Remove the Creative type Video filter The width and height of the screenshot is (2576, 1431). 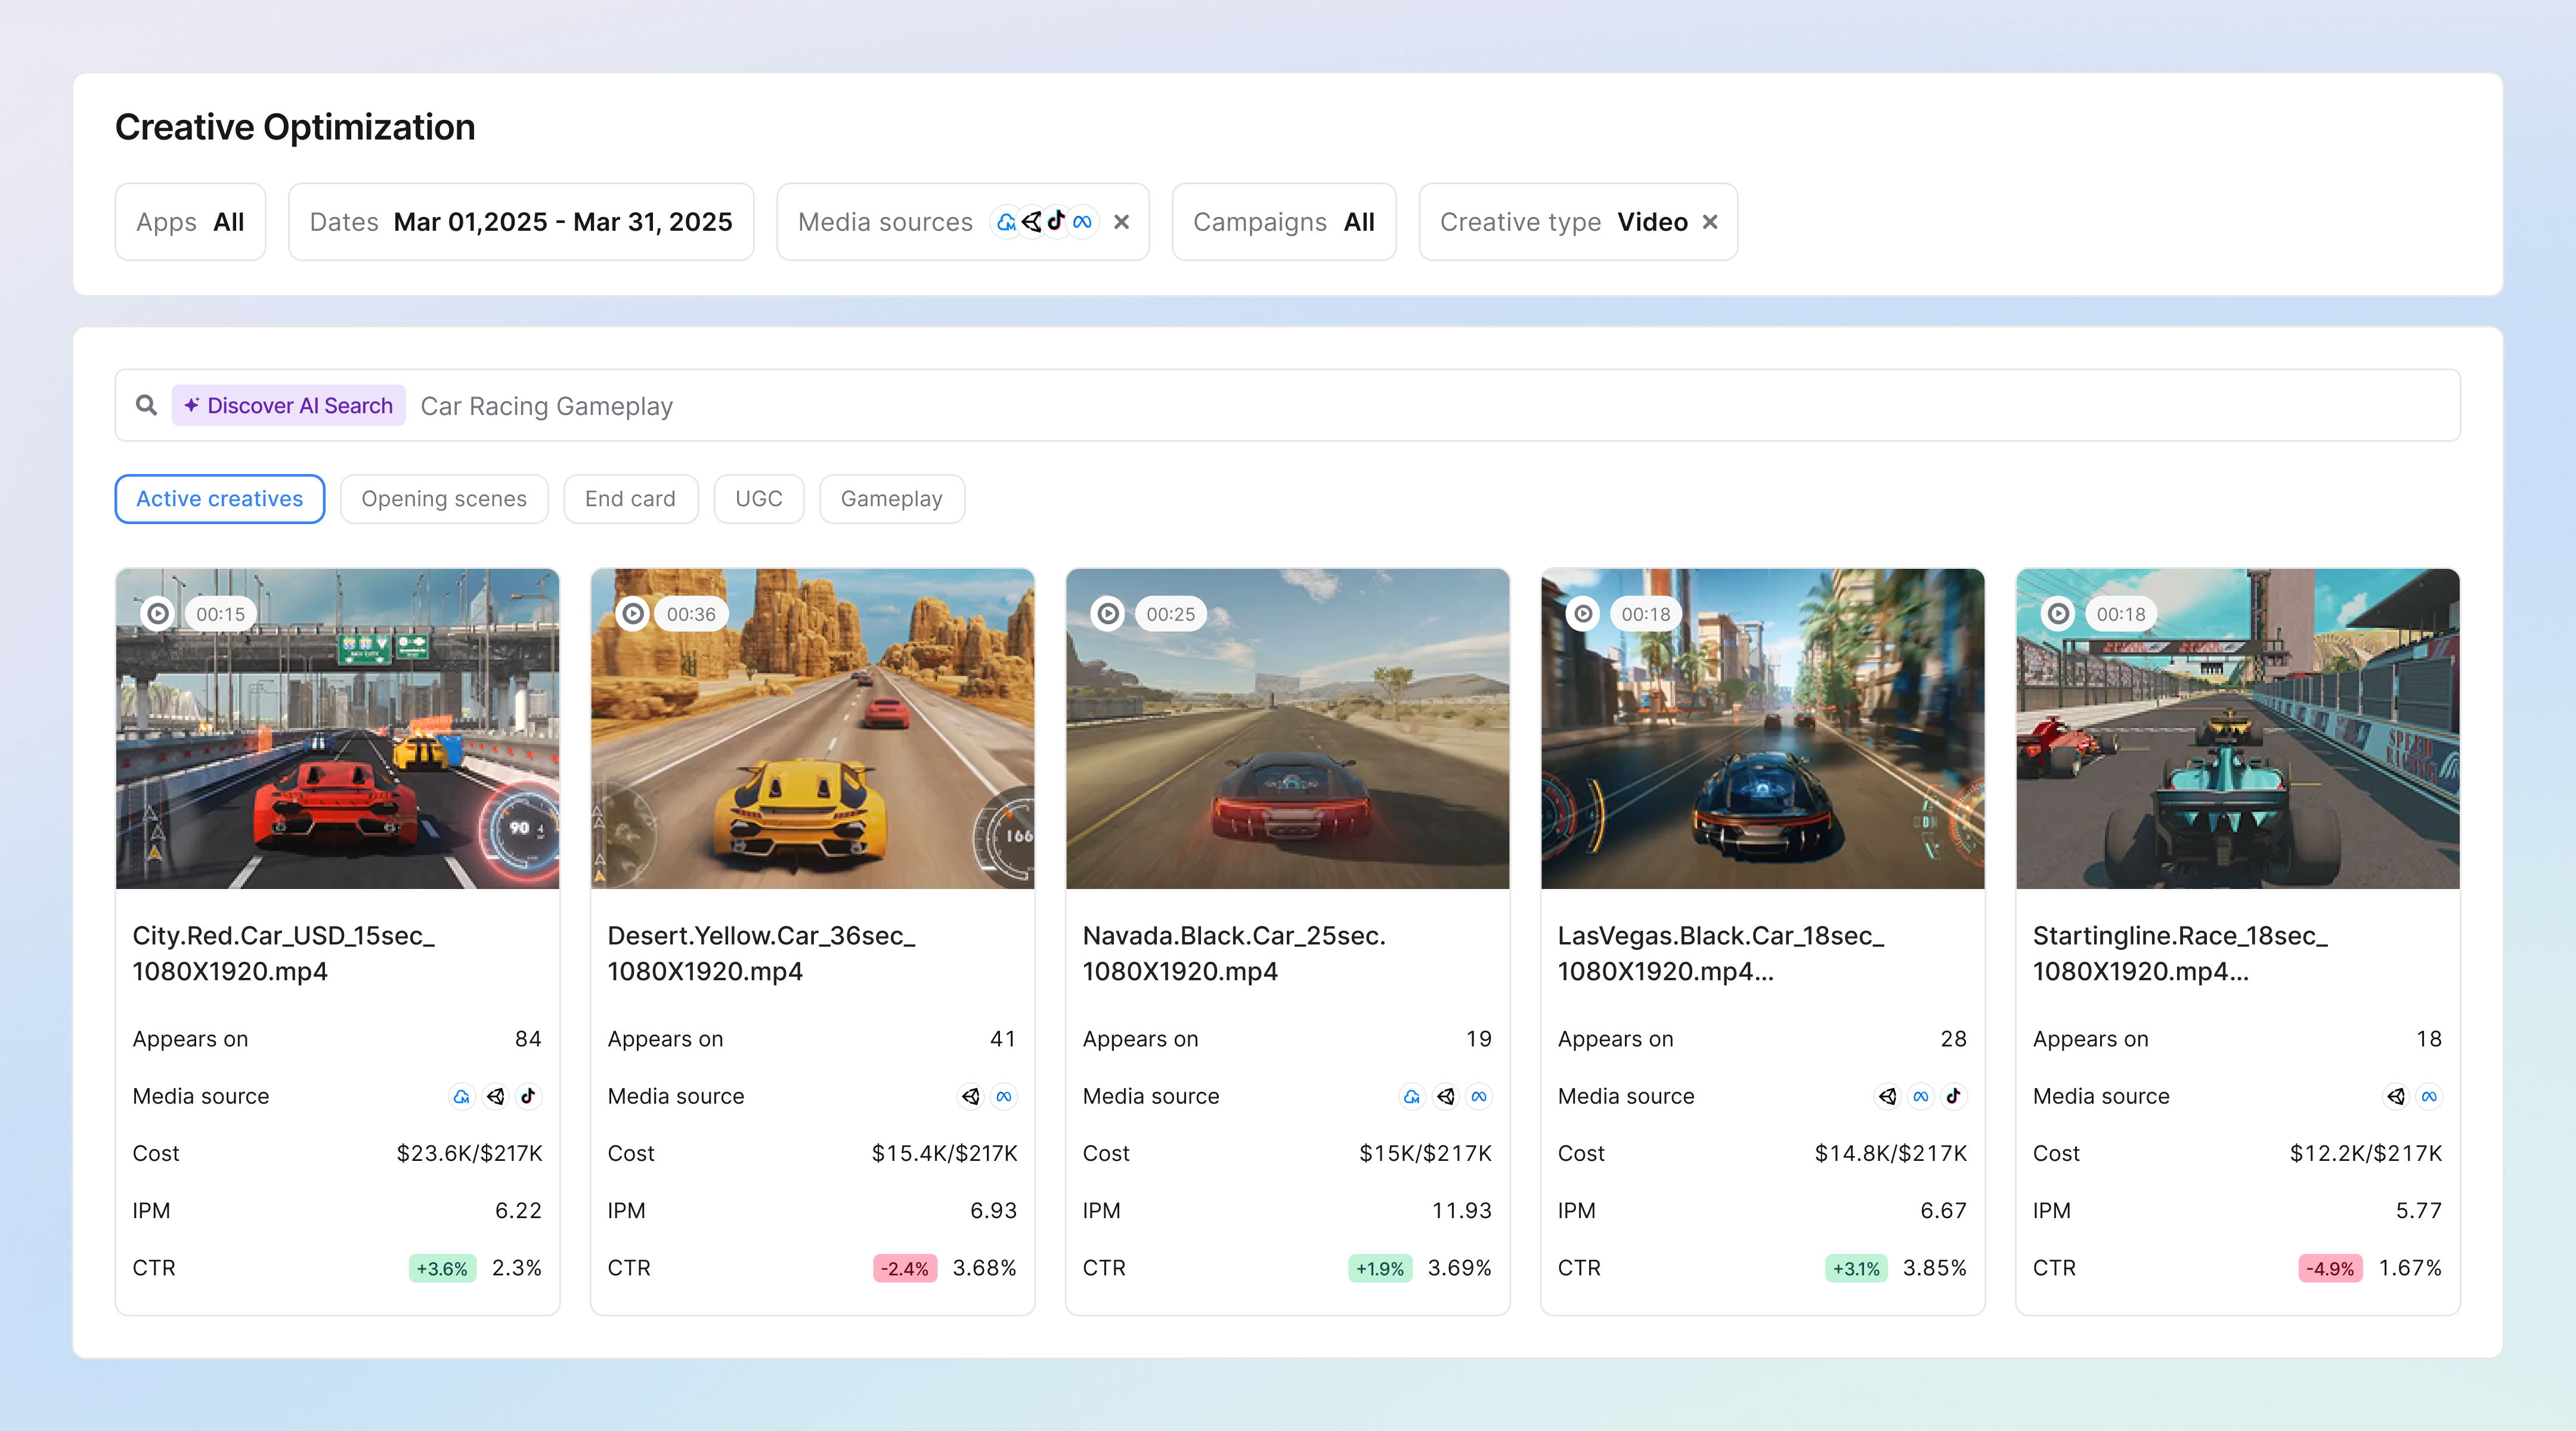[x=1710, y=222]
